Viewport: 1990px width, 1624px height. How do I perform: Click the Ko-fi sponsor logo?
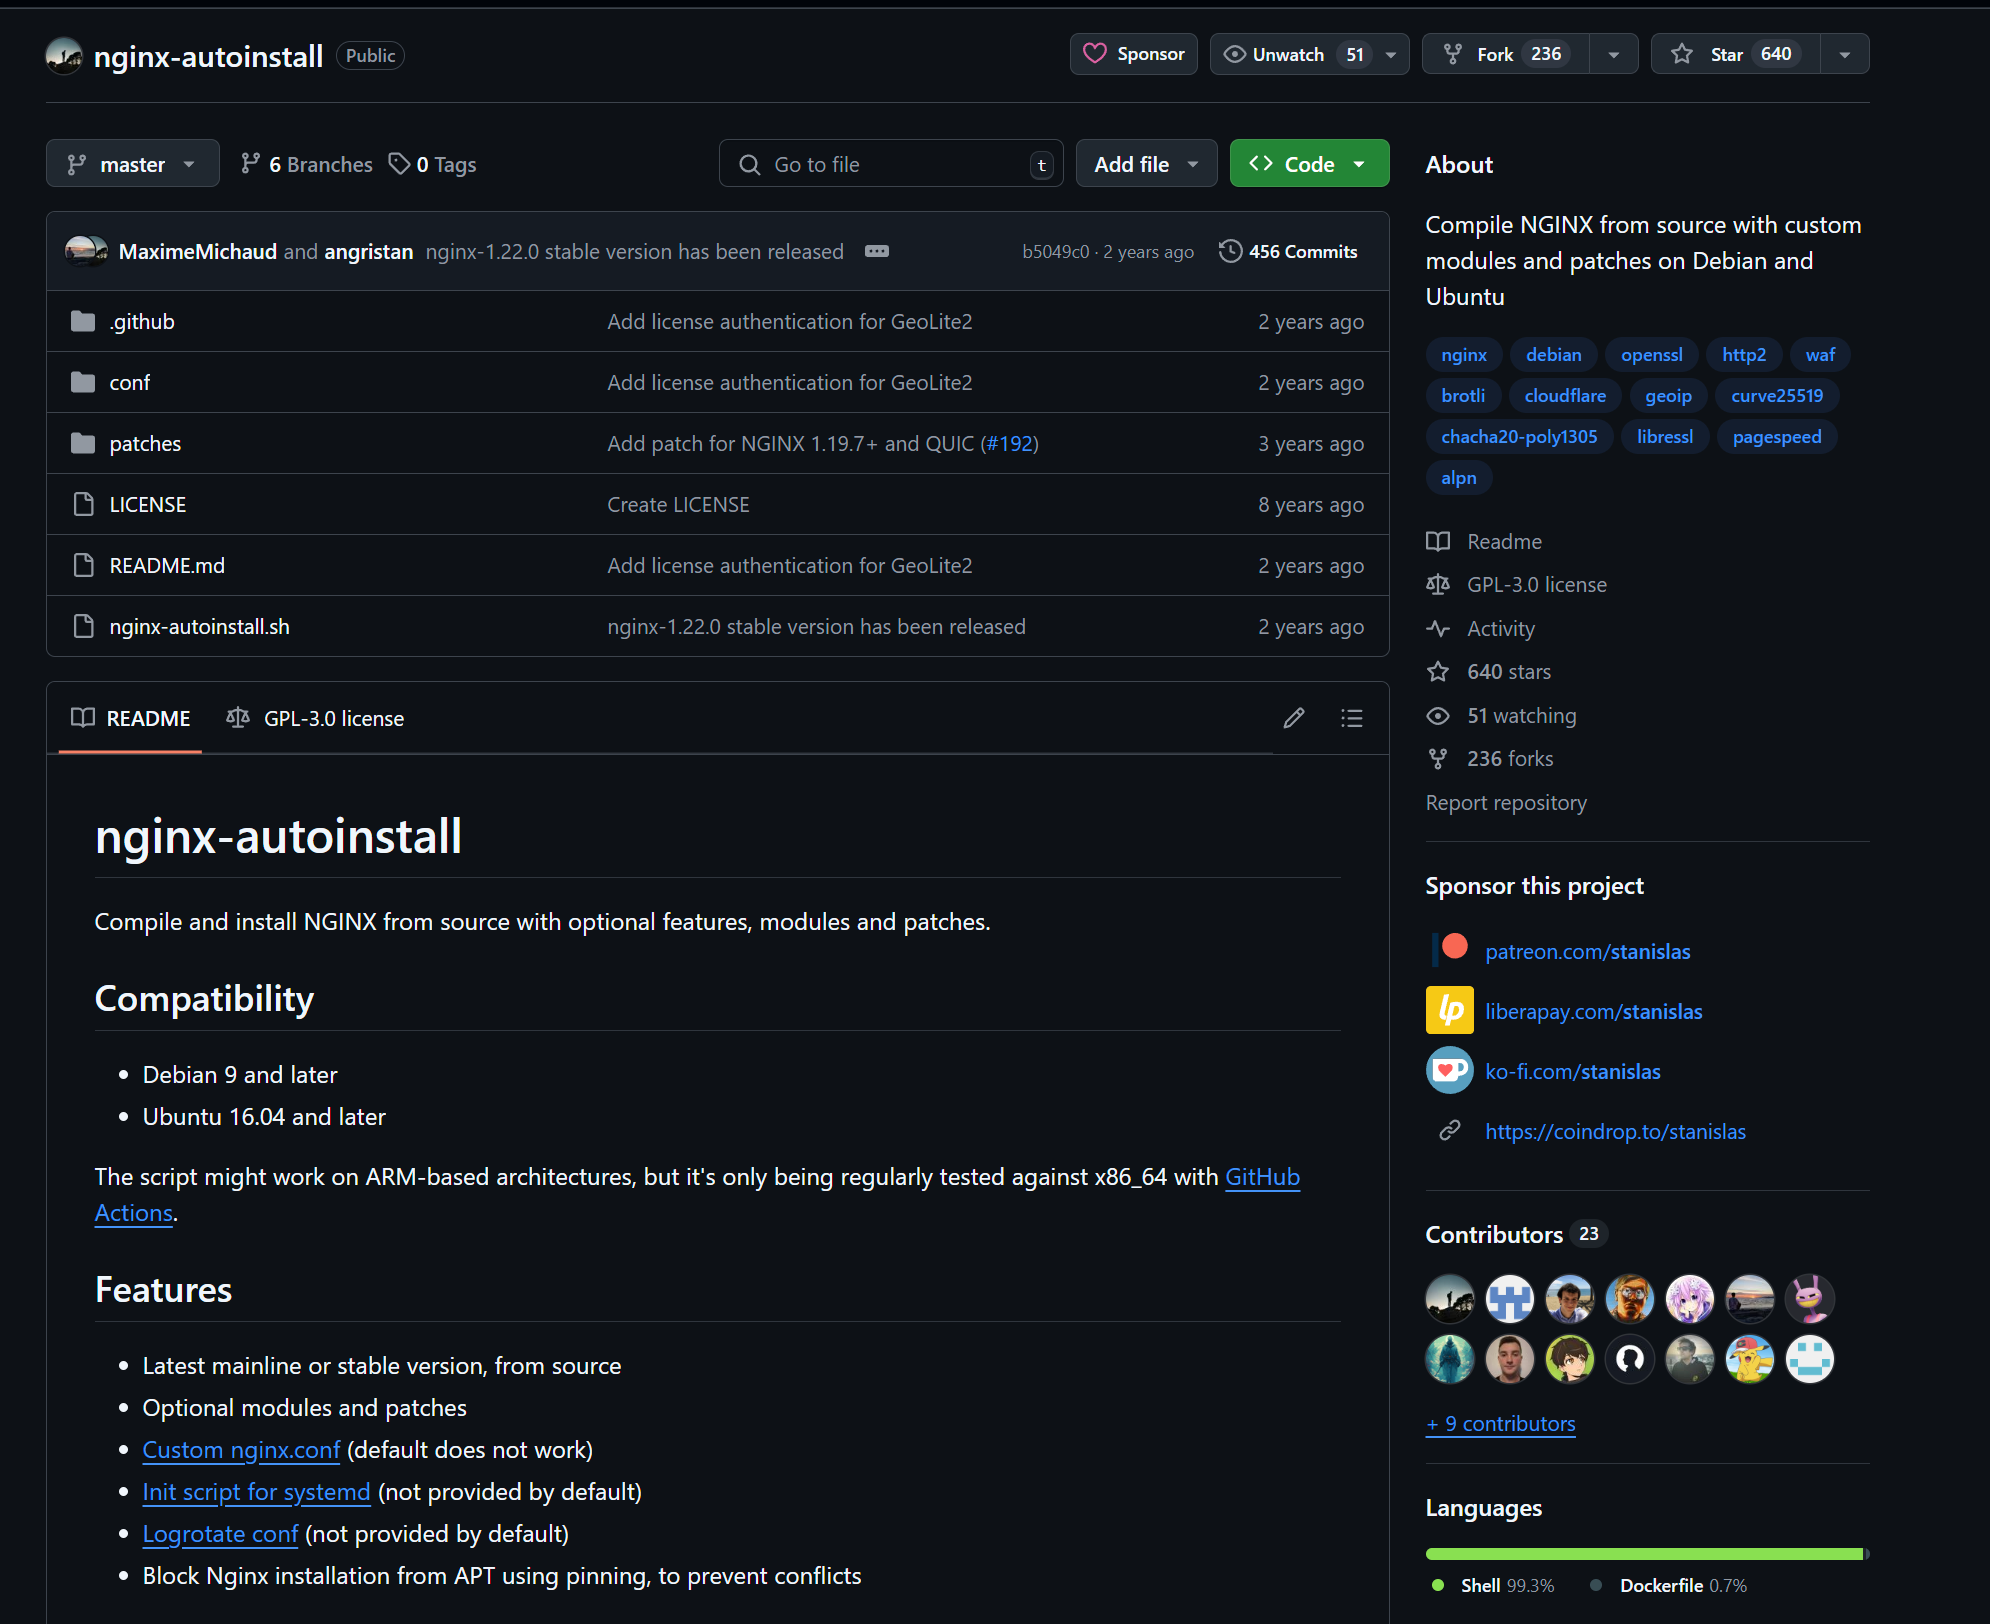(1449, 1071)
